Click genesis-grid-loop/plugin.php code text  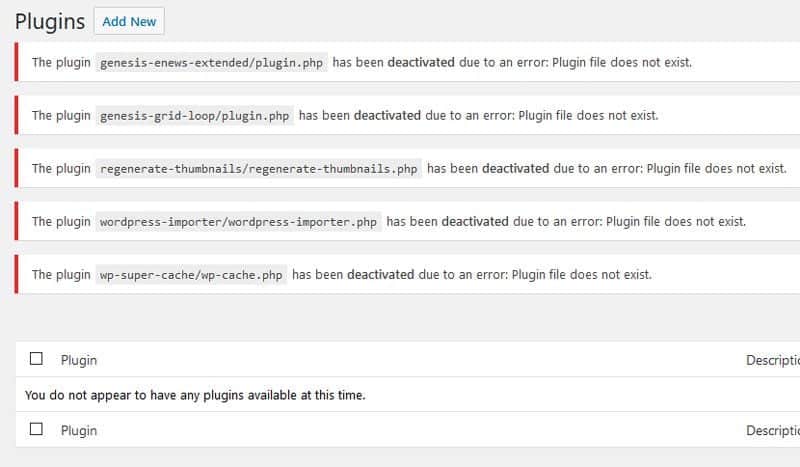194,116
